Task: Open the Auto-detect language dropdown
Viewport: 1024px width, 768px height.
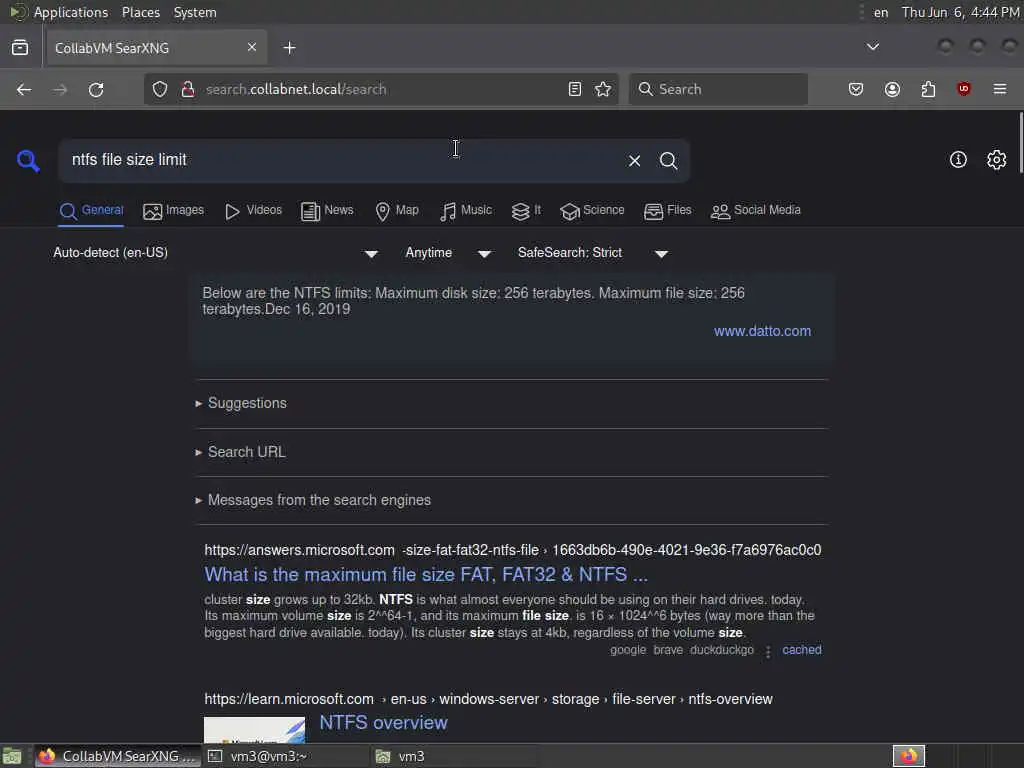Action: pyautogui.click(x=216, y=253)
